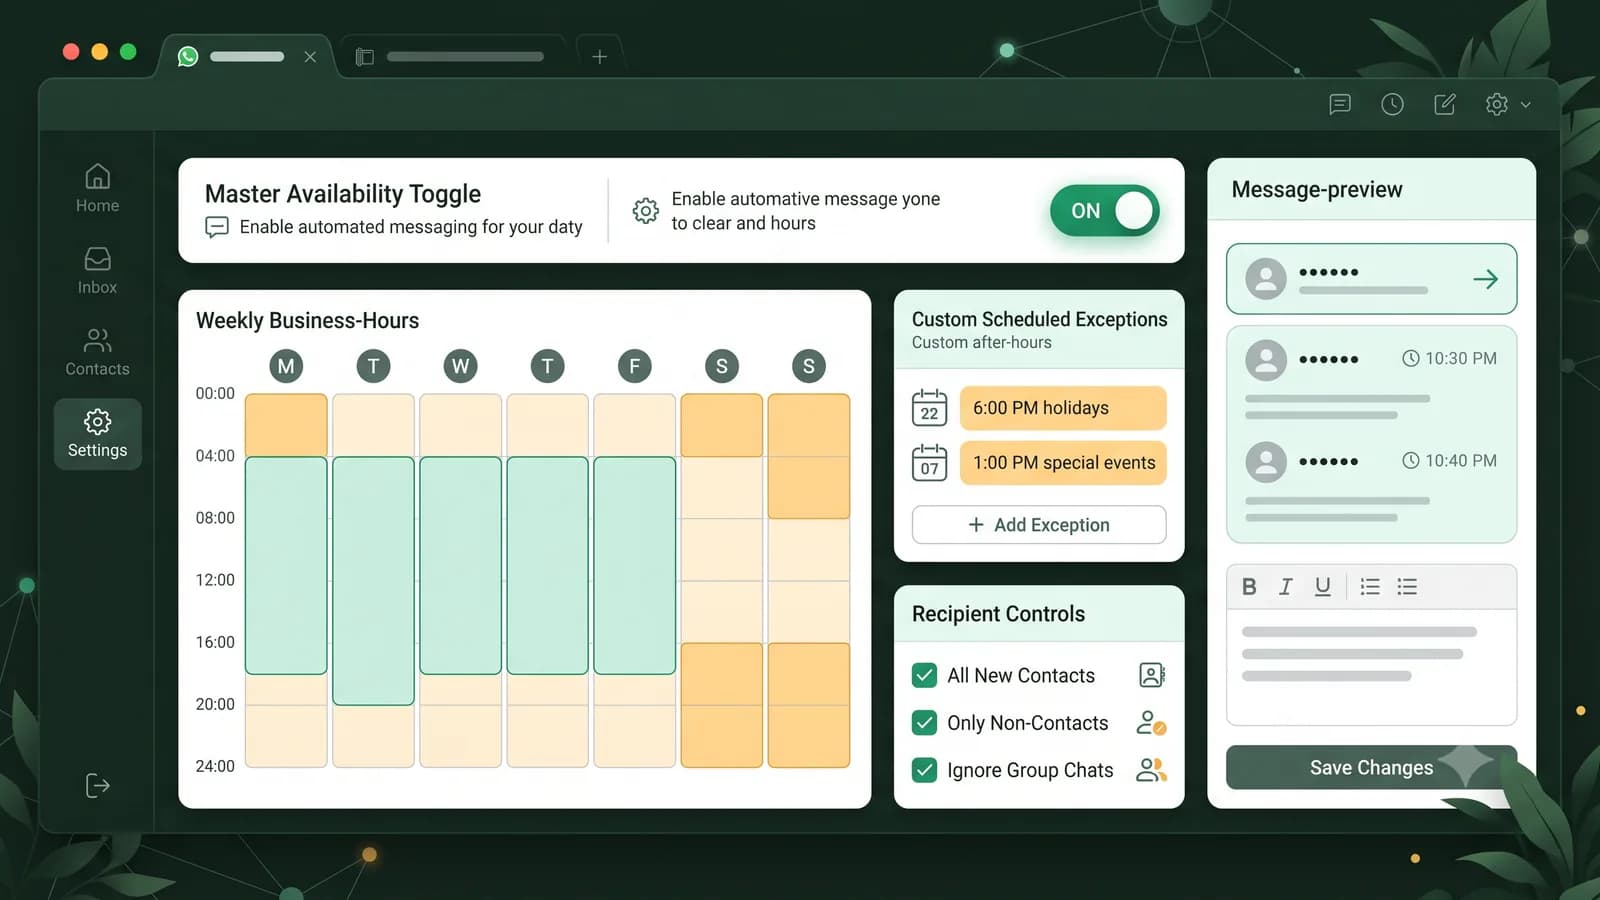This screenshot has height=900, width=1600.
Task: Open the toolbar settings gear
Action: tap(1496, 104)
